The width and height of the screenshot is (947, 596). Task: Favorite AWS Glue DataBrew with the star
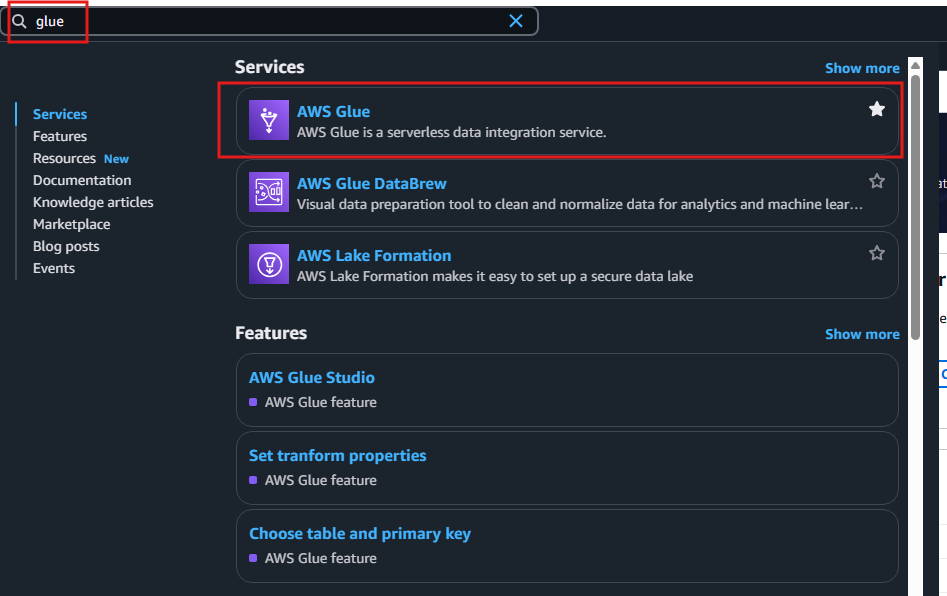coord(876,181)
